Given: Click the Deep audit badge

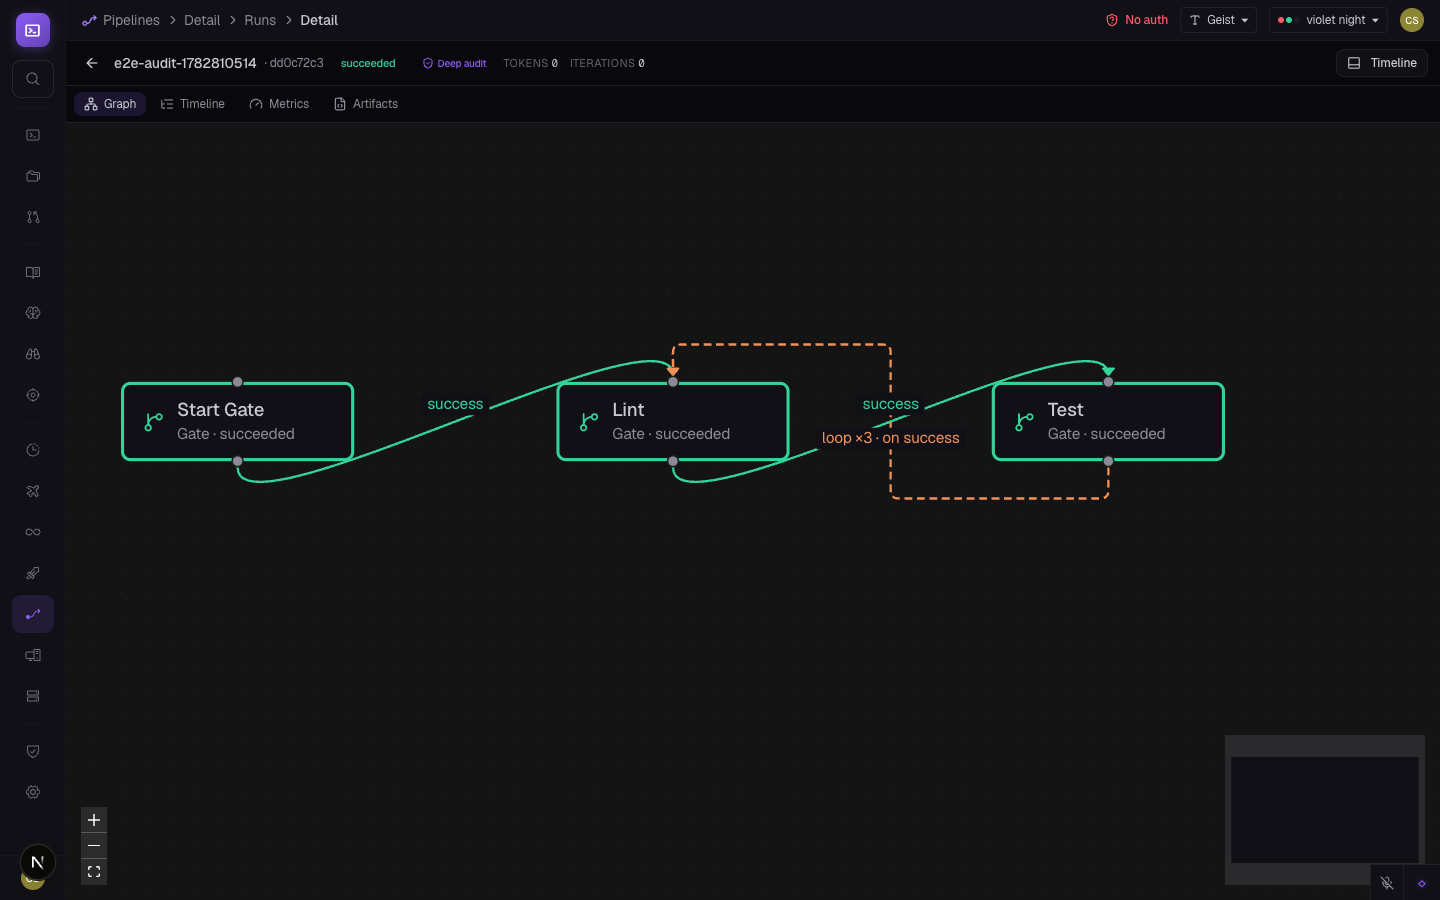Looking at the screenshot, I should click(455, 63).
